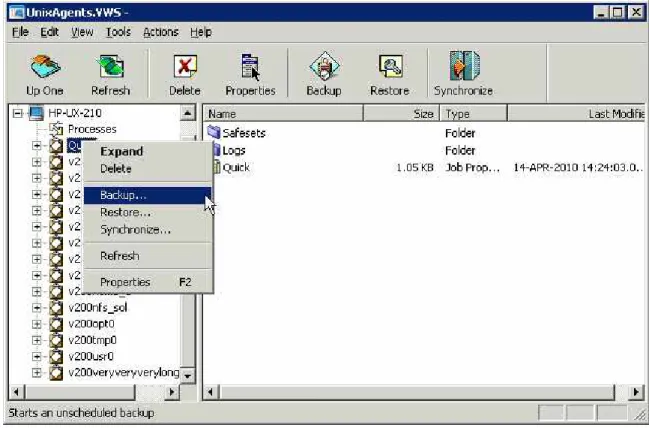Click the 1.05 KB size cell
649x428 pixels.
click(x=415, y=168)
